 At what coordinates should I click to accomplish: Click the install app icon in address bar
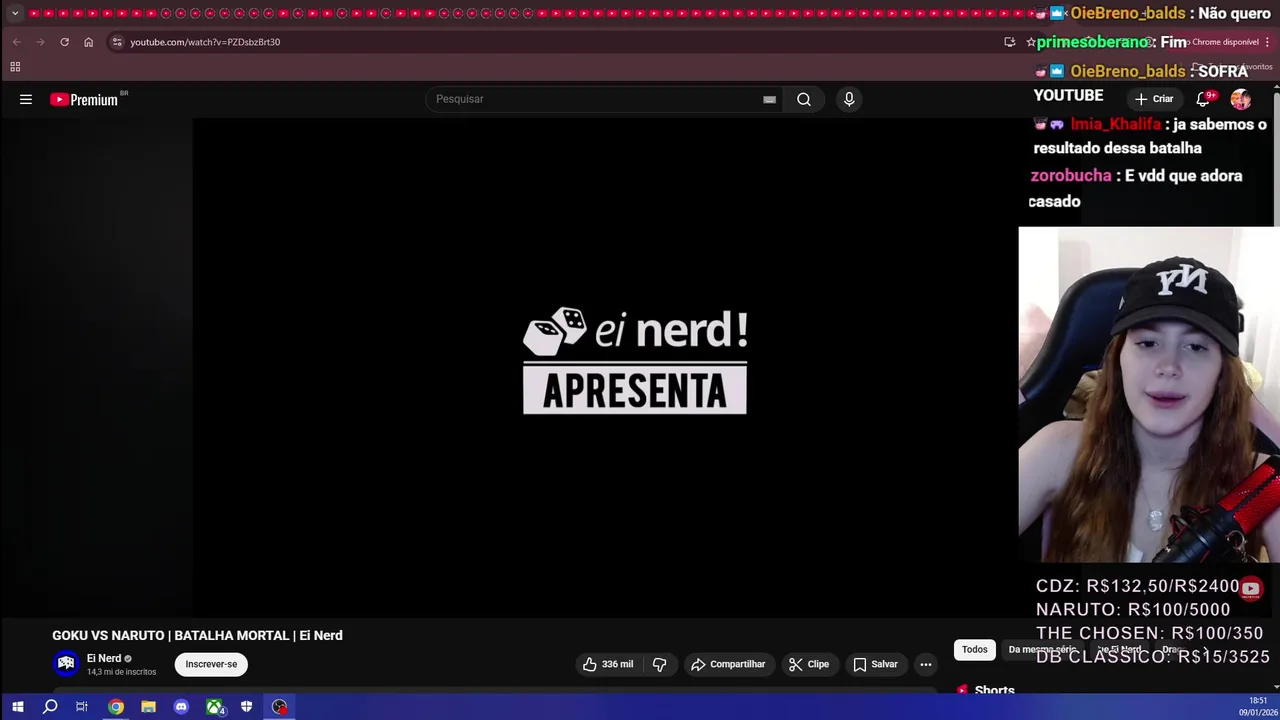pos(1009,42)
